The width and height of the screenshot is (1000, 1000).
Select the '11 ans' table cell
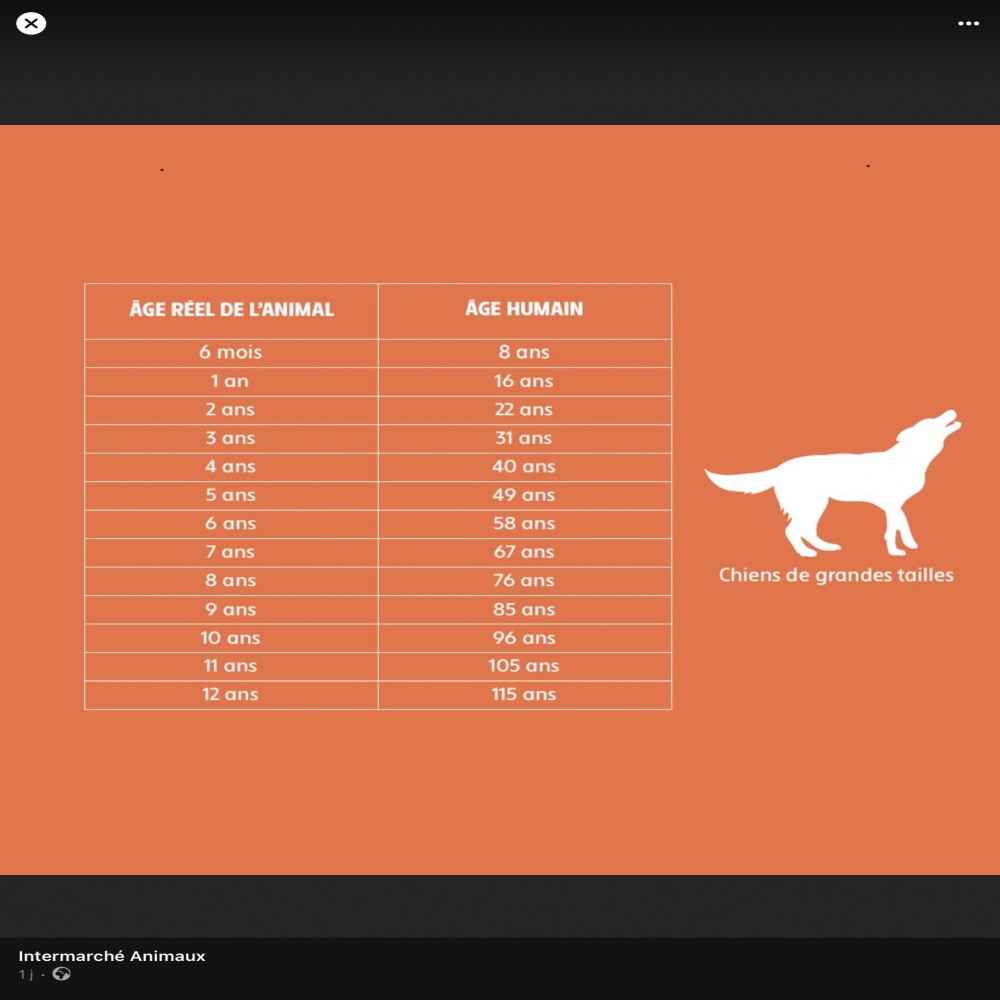(x=232, y=666)
